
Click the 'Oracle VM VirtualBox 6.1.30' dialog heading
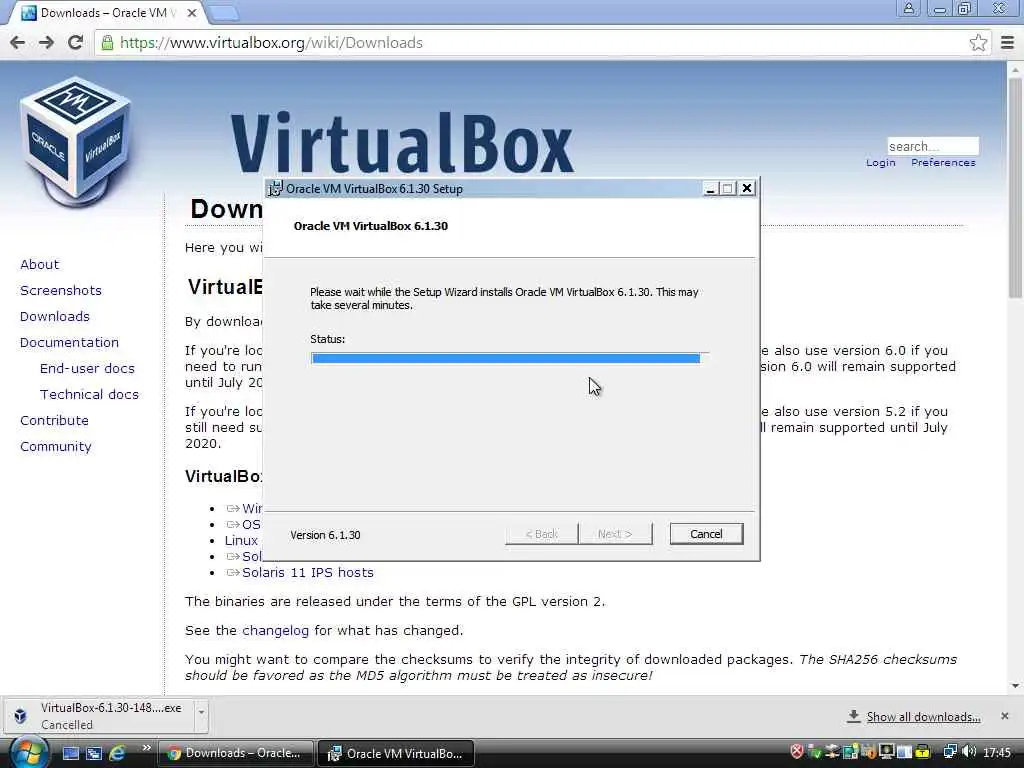371,226
